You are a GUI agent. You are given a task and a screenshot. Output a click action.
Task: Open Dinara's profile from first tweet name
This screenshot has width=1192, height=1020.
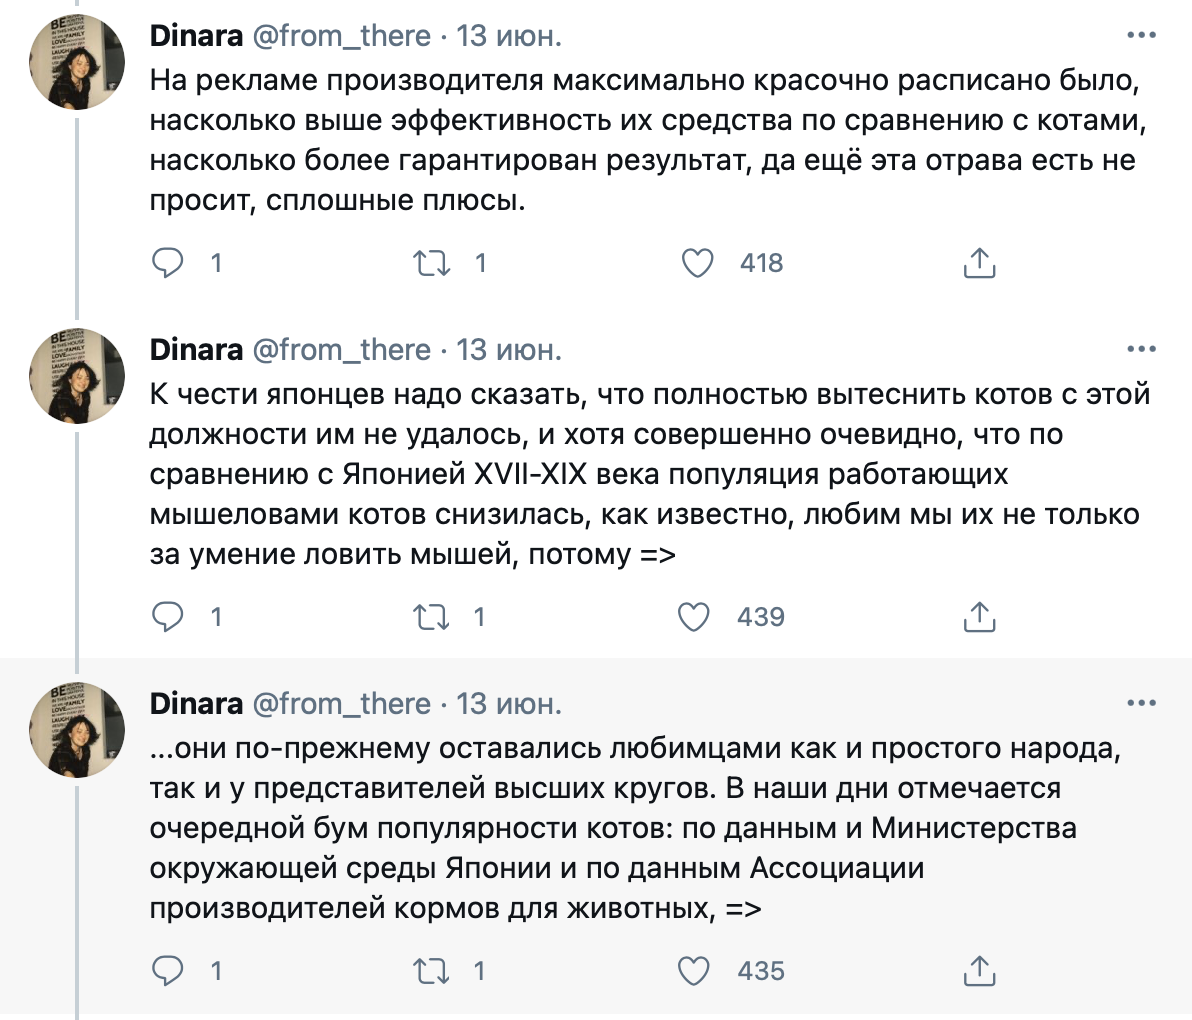[x=196, y=36]
